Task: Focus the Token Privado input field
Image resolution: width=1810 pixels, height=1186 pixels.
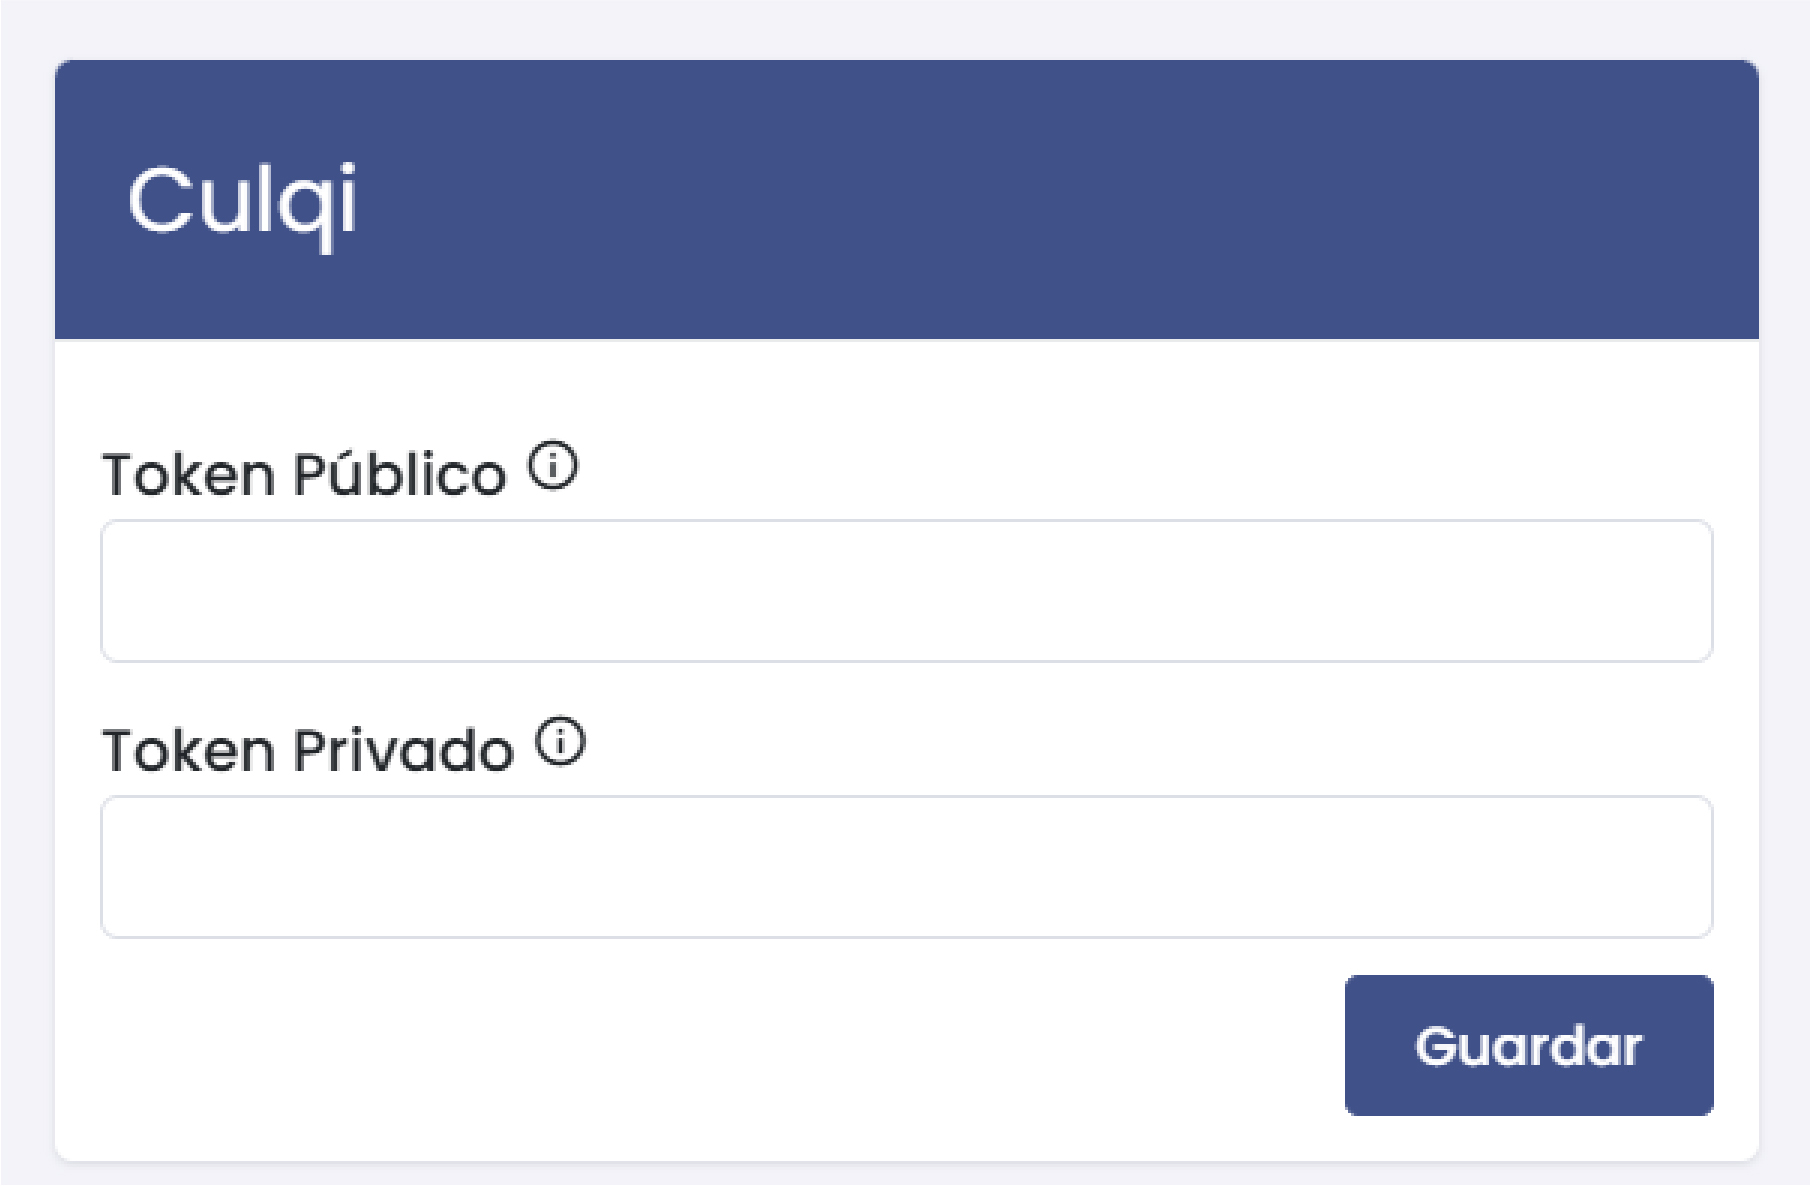Action: click(906, 867)
